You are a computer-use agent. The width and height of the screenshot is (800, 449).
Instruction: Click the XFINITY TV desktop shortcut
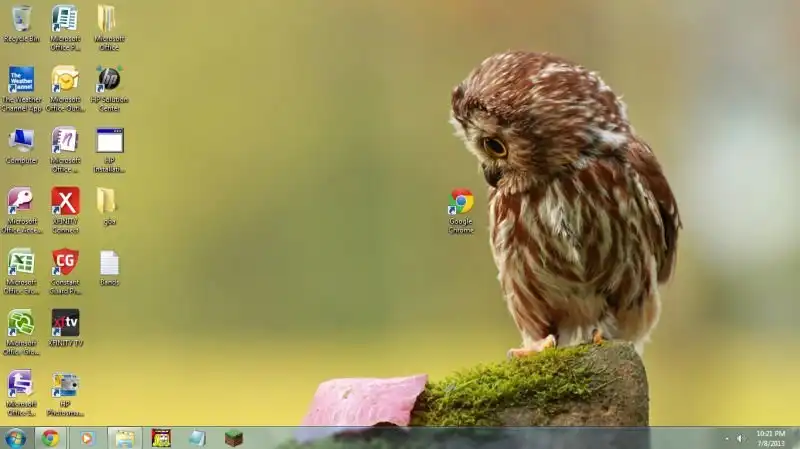pos(65,323)
